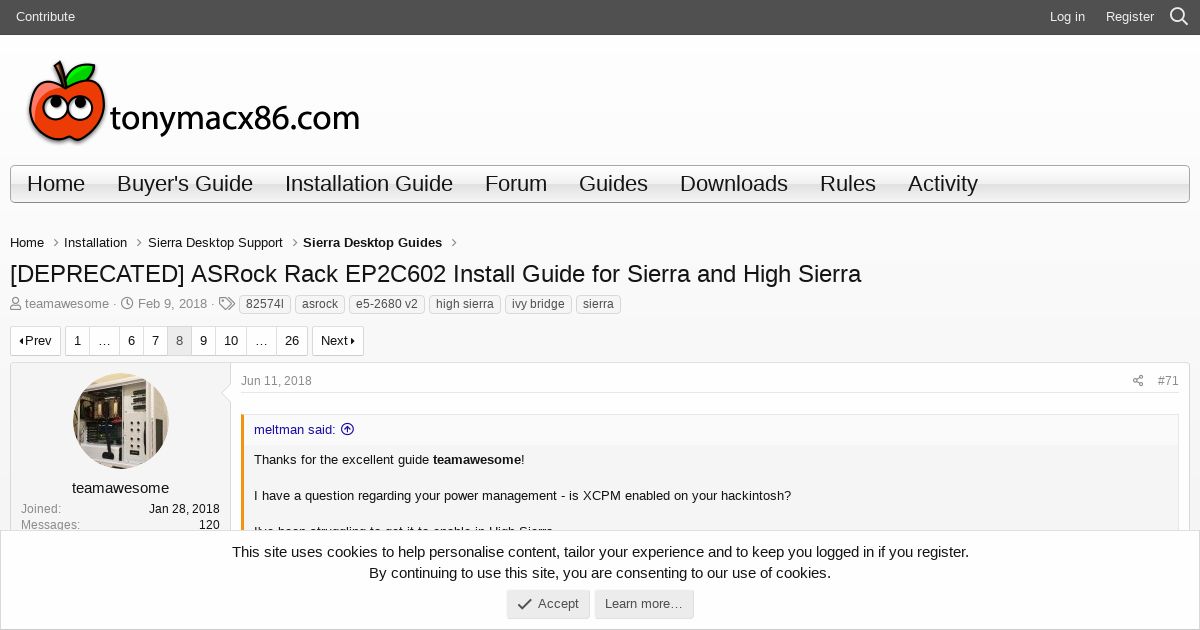The height and width of the screenshot is (630, 1200).
Task: Select the asrock tag
Action: (x=320, y=304)
